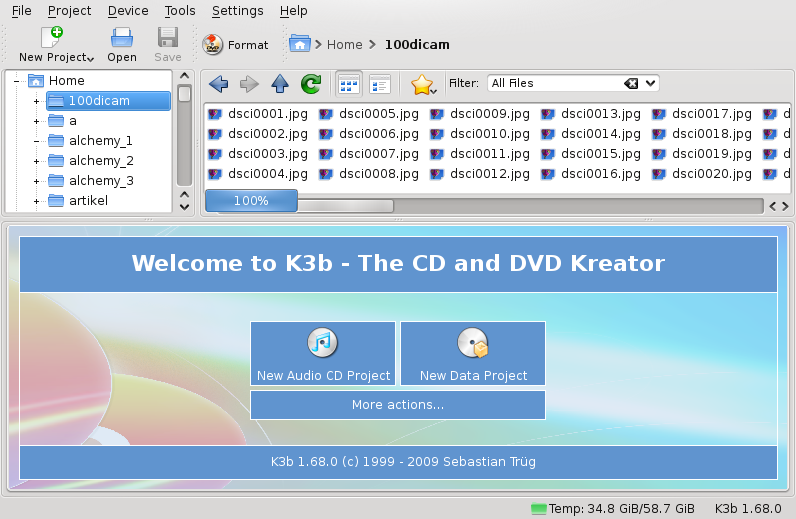Open the Tools menu
796x519 pixels.
[x=180, y=11]
